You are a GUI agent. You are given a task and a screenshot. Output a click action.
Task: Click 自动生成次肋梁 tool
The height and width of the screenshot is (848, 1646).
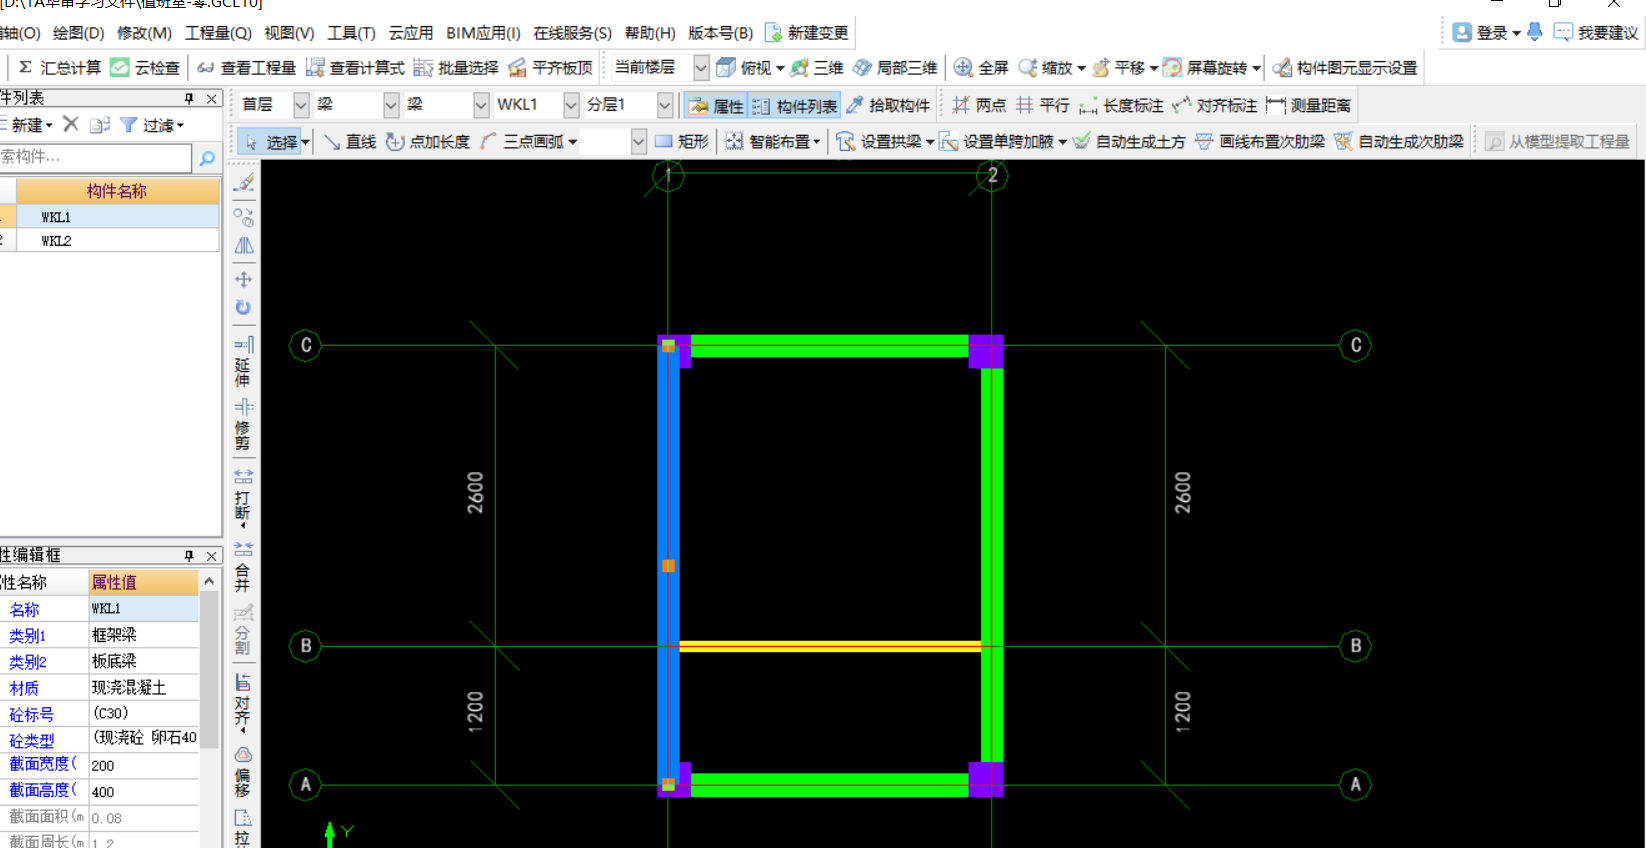click(1398, 141)
